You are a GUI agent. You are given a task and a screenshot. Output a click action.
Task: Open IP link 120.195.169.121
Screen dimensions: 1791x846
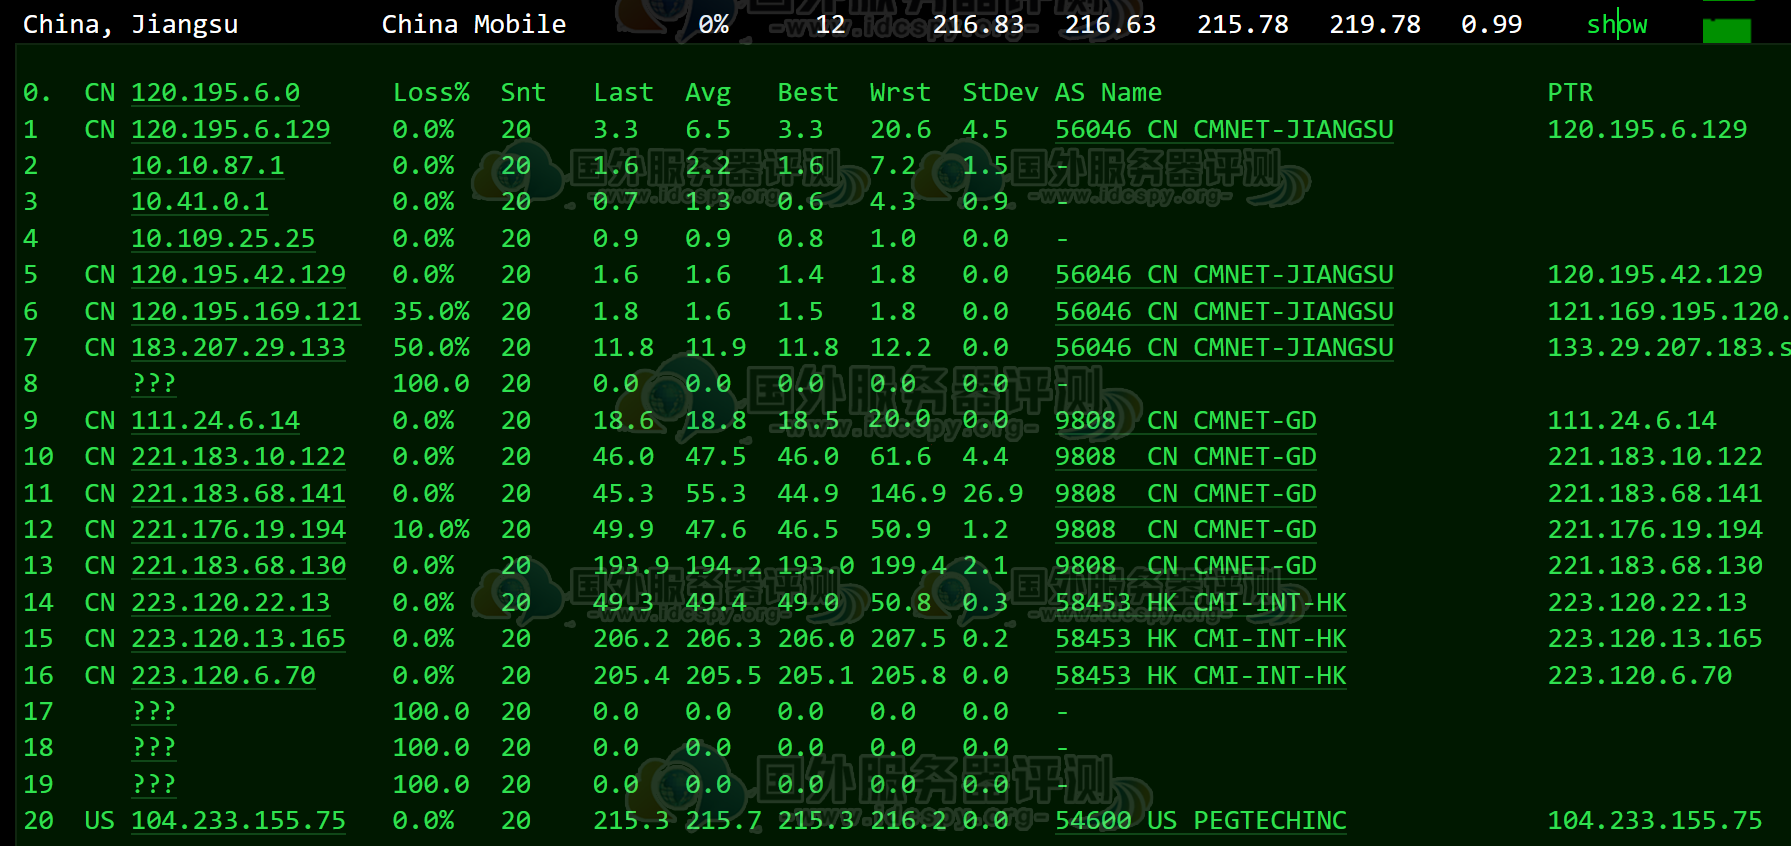(246, 312)
